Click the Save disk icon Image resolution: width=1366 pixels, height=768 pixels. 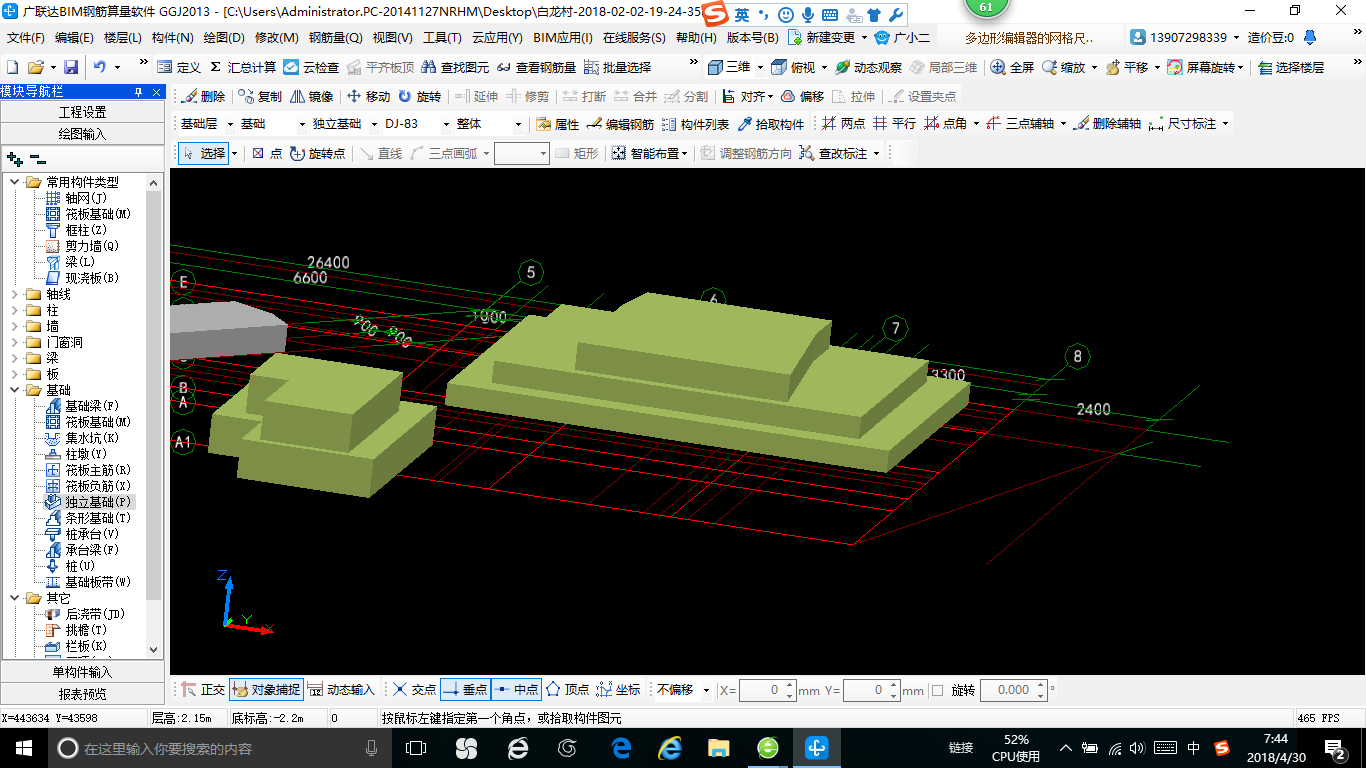coord(71,67)
